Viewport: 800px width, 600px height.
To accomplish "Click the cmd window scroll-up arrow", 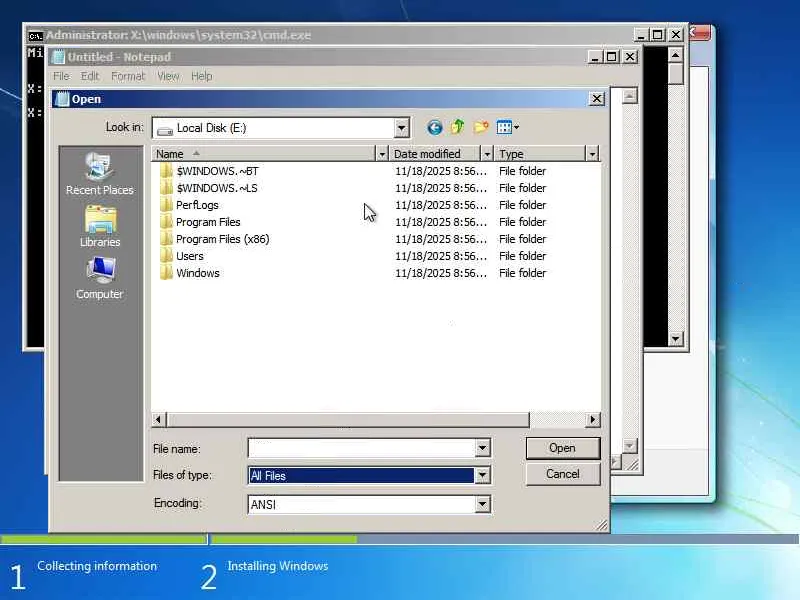I will [x=676, y=55].
